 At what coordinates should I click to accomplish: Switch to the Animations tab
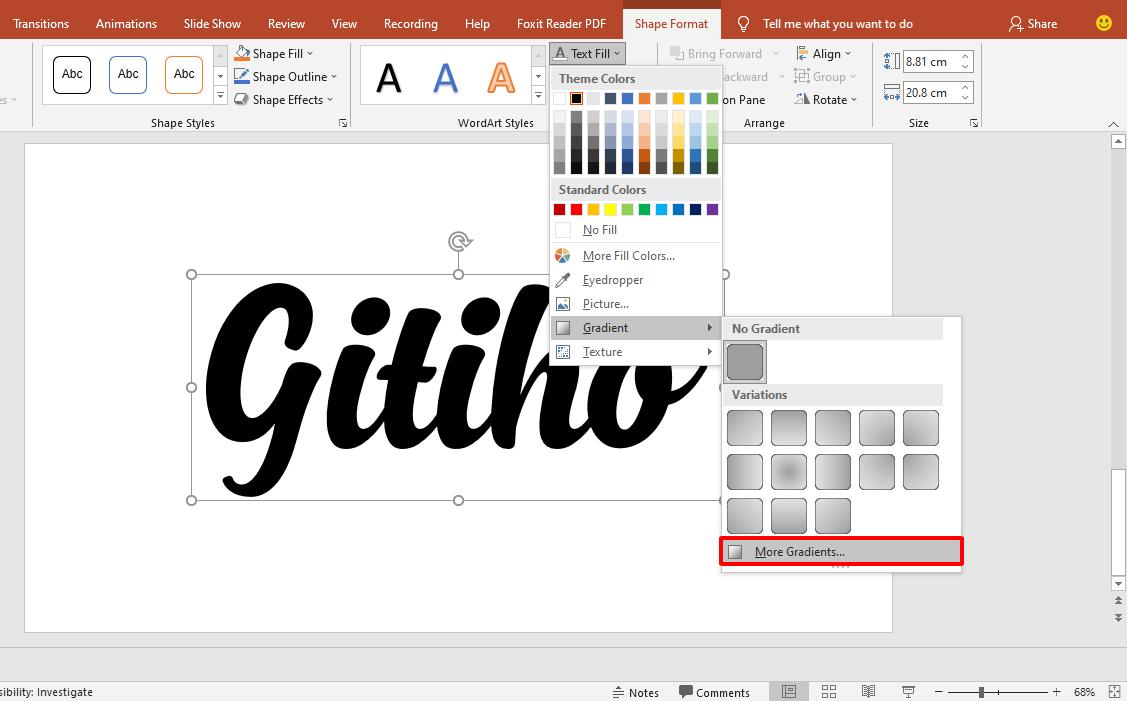tap(126, 23)
